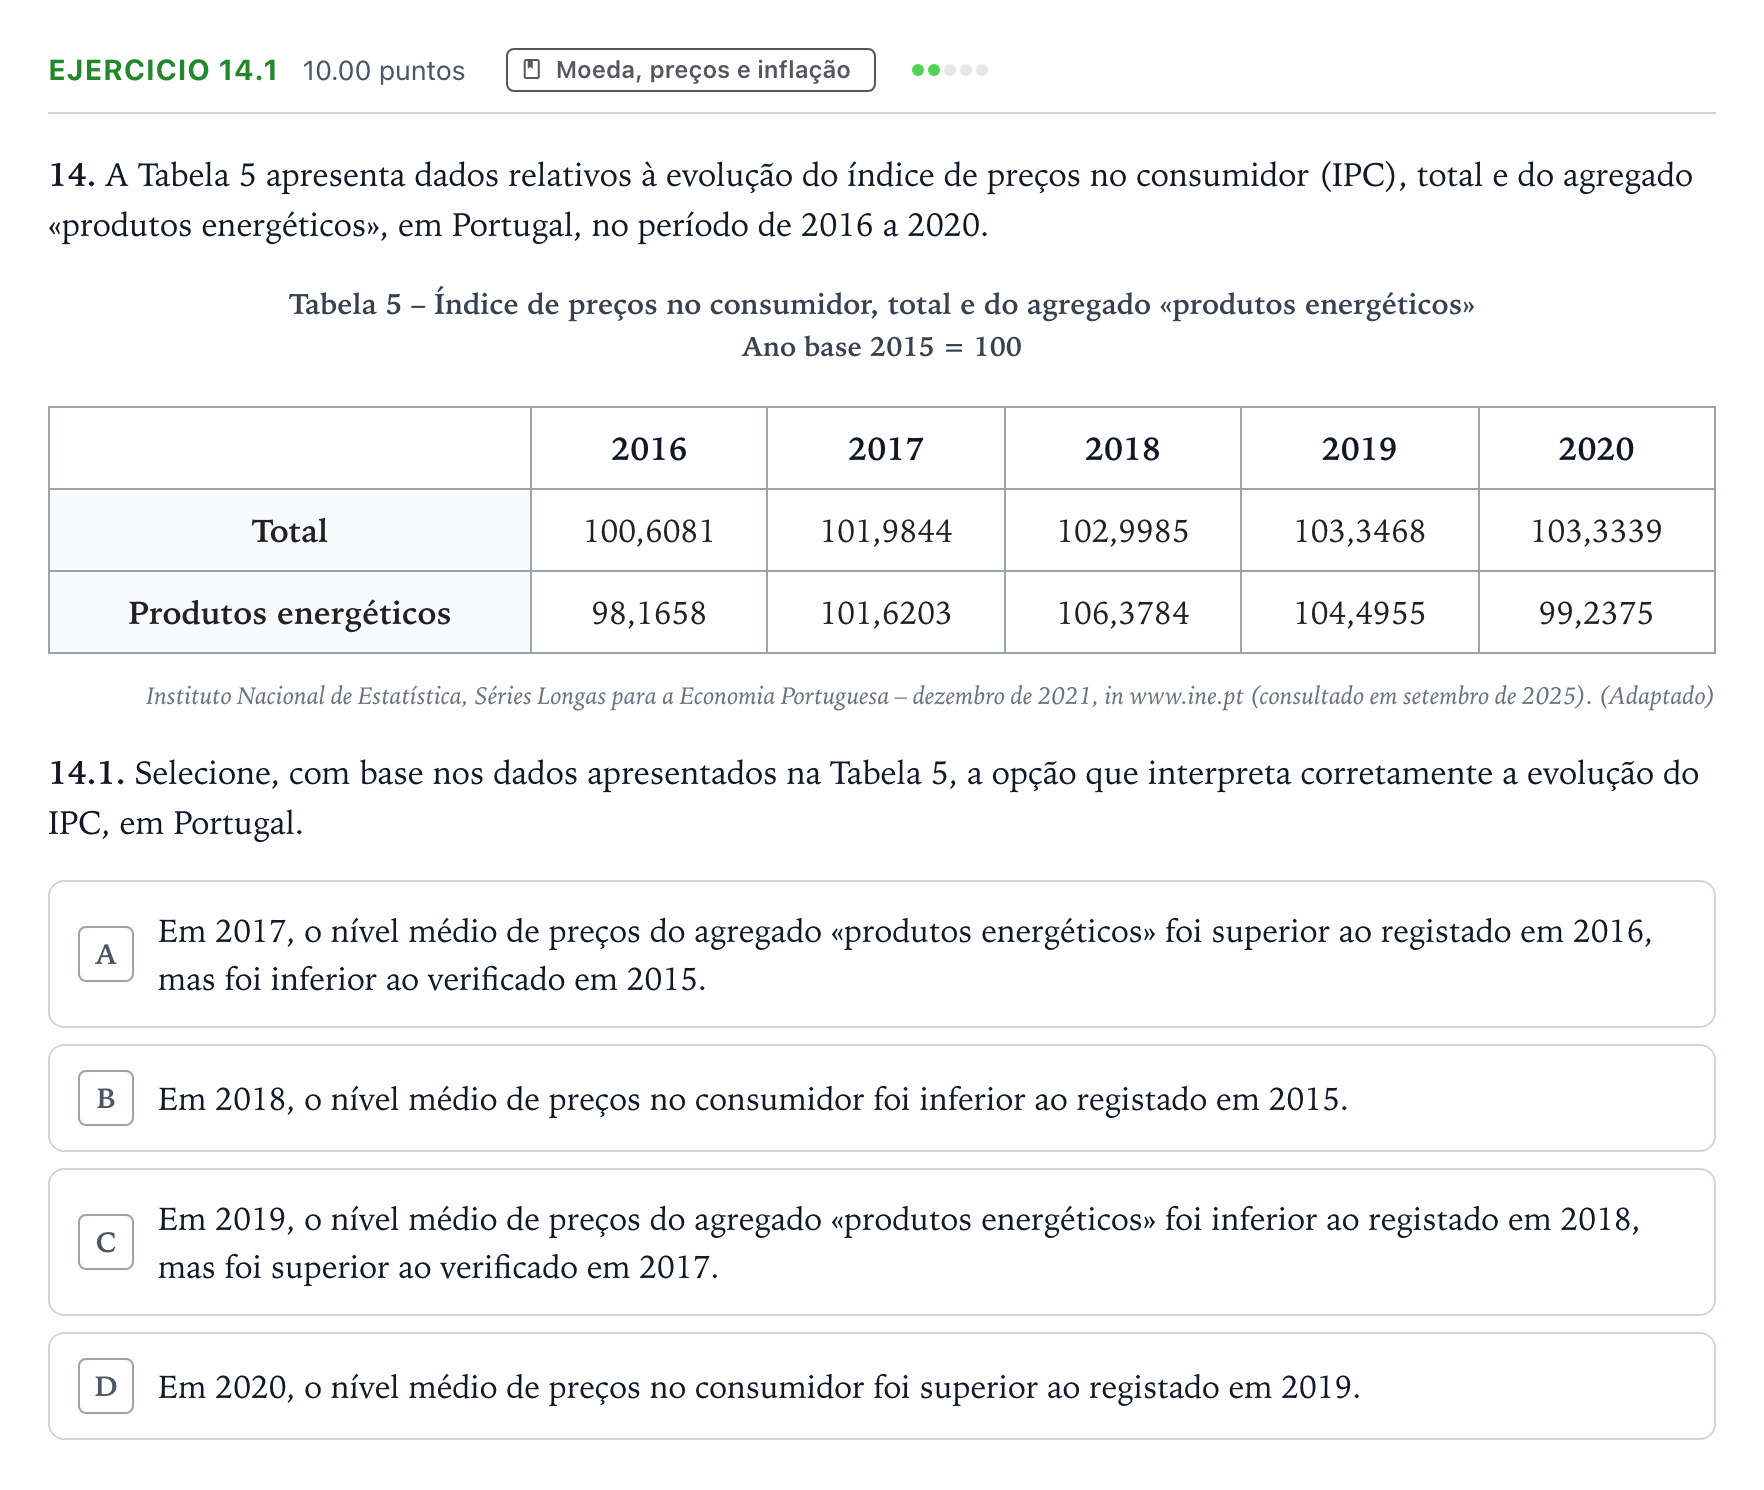Click the difficulty dots indicator
The image size is (1764, 1490).
pyautogui.click(x=949, y=70)
